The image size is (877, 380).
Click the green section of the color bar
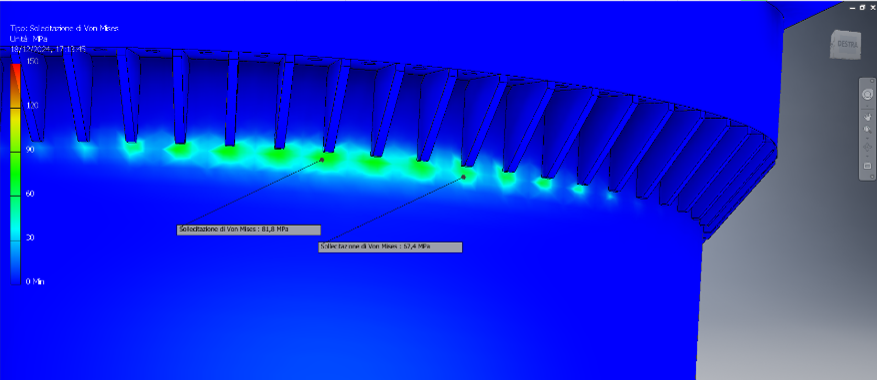pos(16,173)
